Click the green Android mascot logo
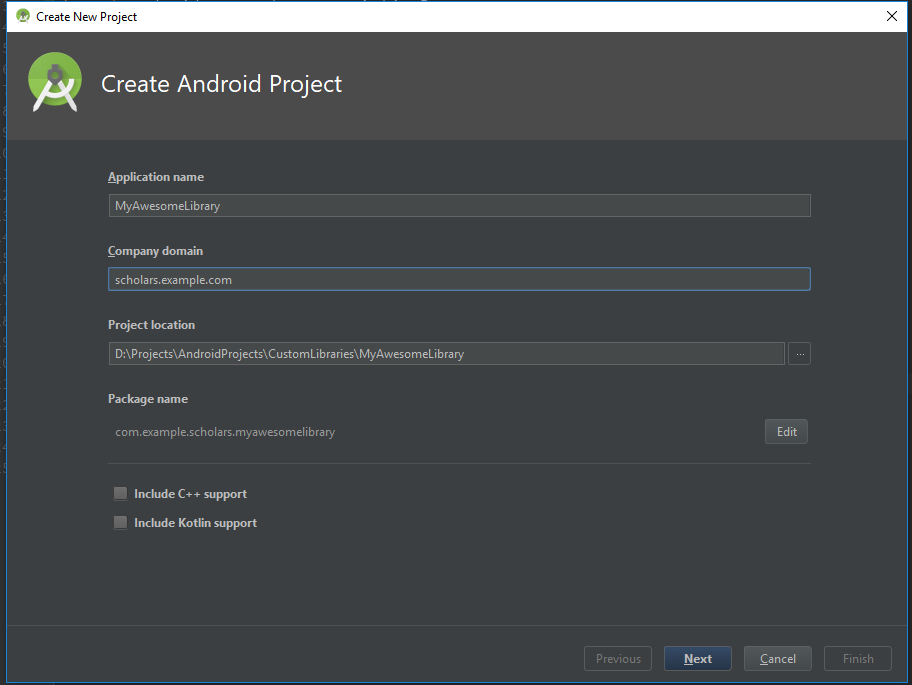The width and height of the screenshot is (912, 685). (x=54, y=82)
